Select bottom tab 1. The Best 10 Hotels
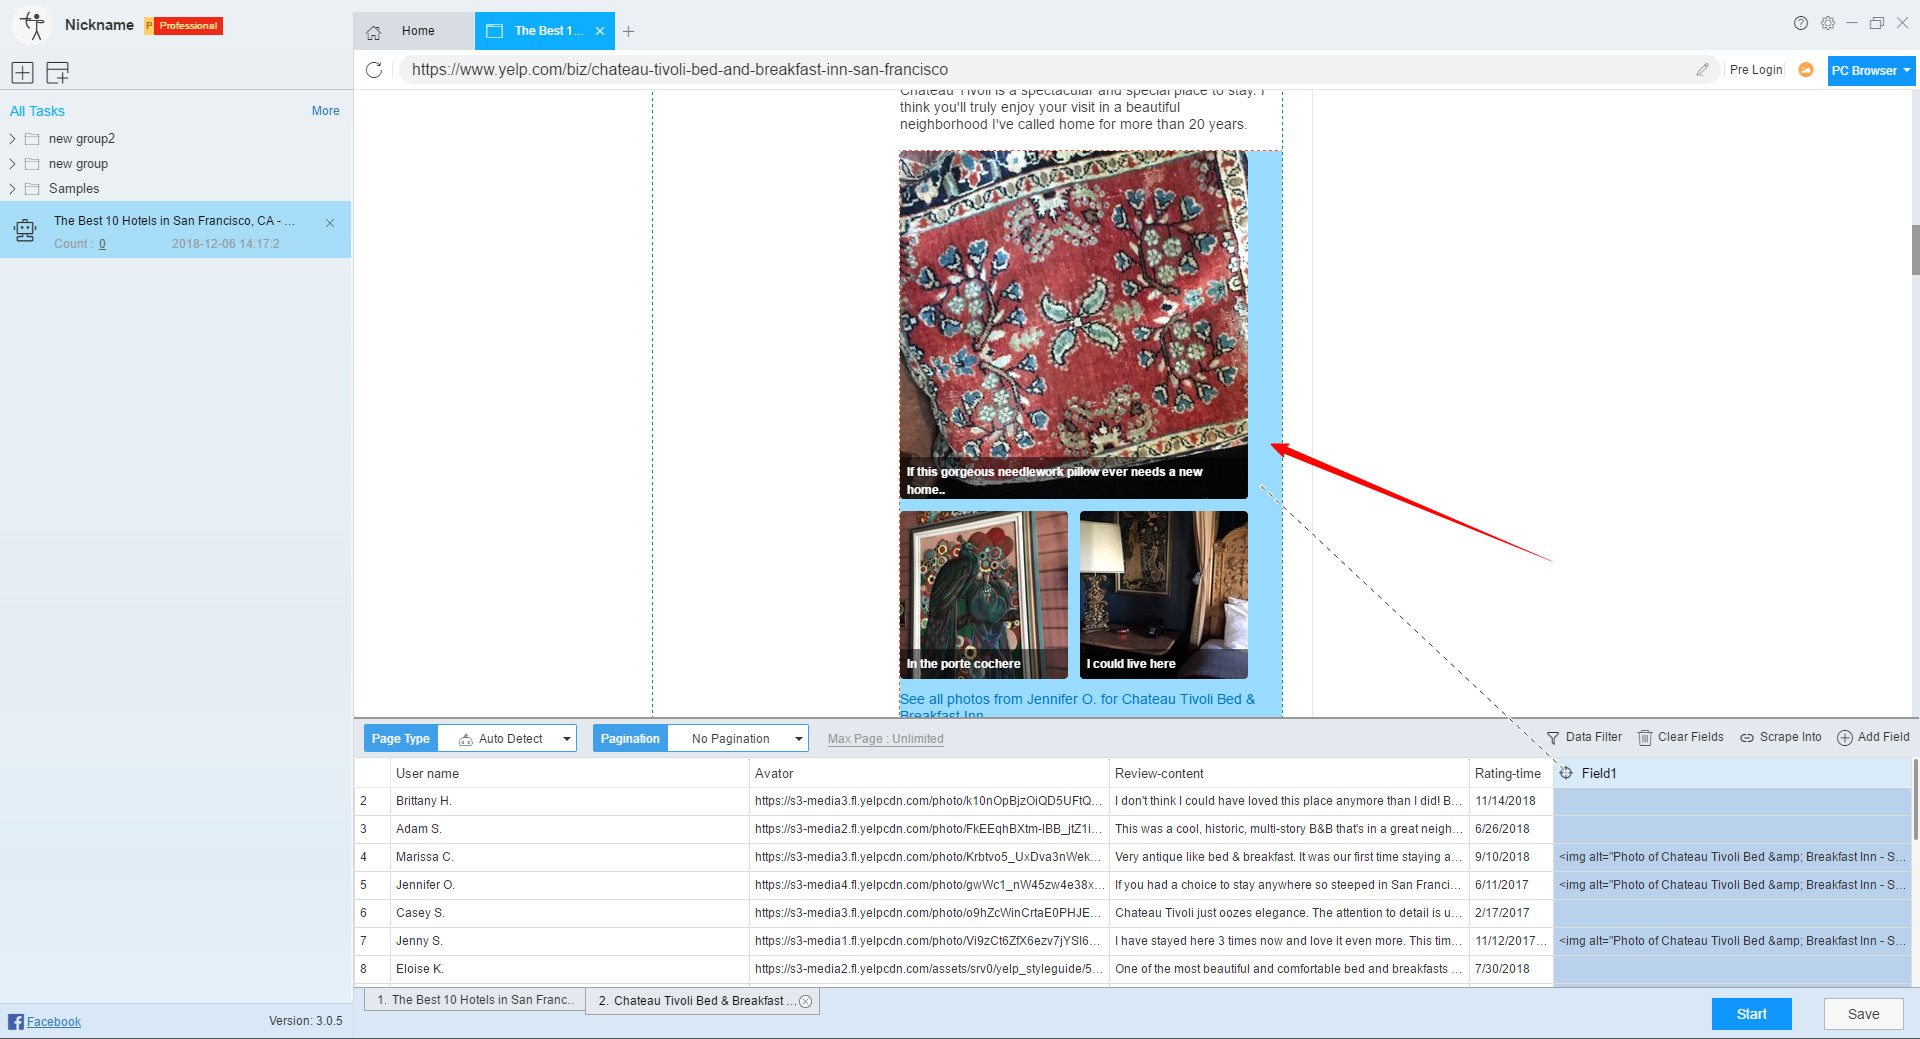The height and width of the screenshot is (1039, 1920). (474, 1000)
